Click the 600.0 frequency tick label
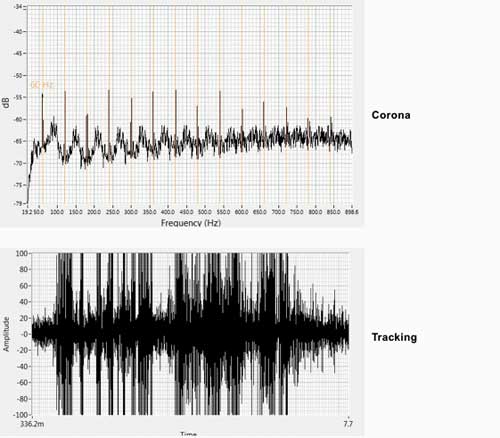Viewport: 500px width, 438px height. tap(242, 212)
